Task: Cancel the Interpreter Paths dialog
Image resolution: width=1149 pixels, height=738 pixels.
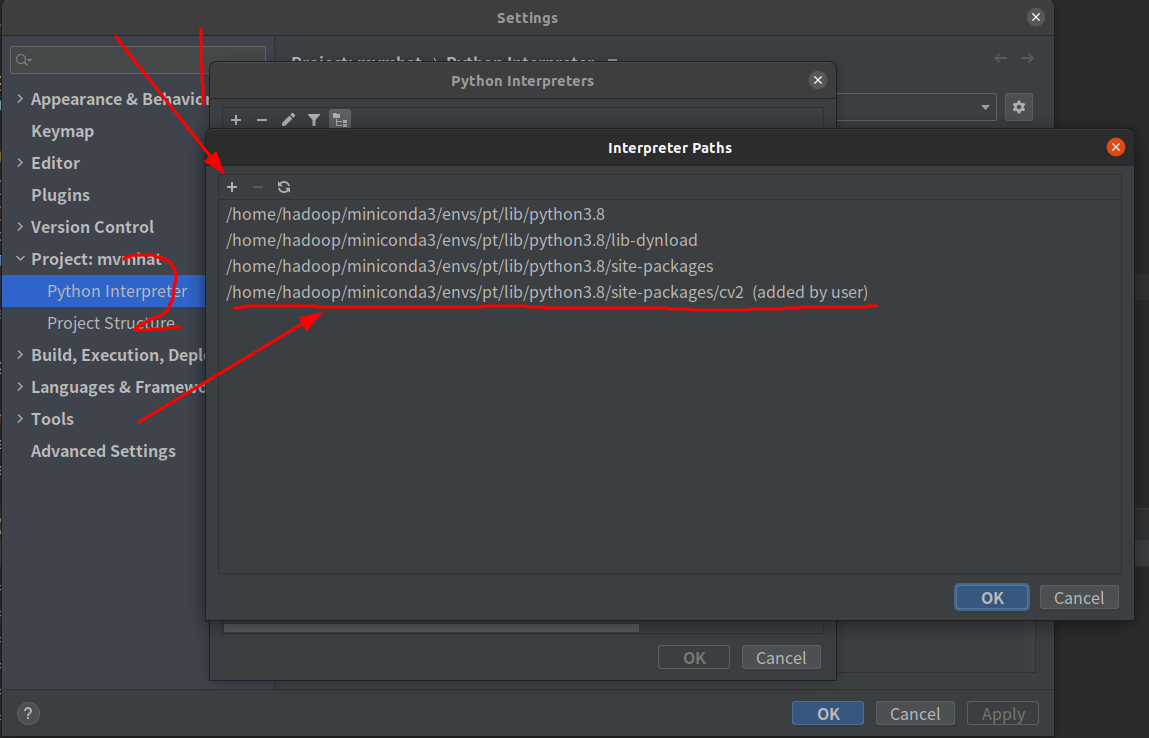Action: coord(1079,597)
